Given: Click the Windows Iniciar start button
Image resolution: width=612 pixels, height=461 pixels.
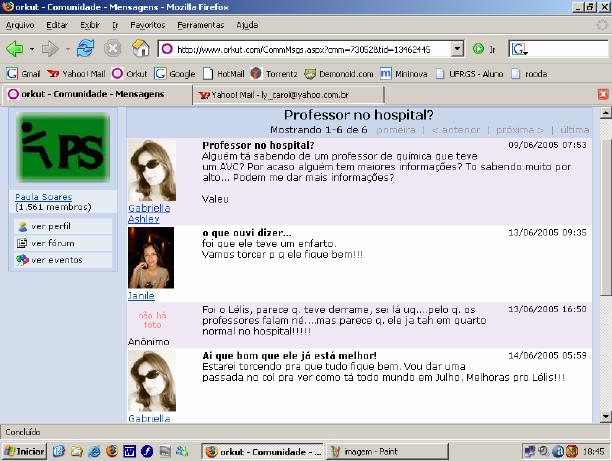Looking at the screenshot, I should [24, 451].
